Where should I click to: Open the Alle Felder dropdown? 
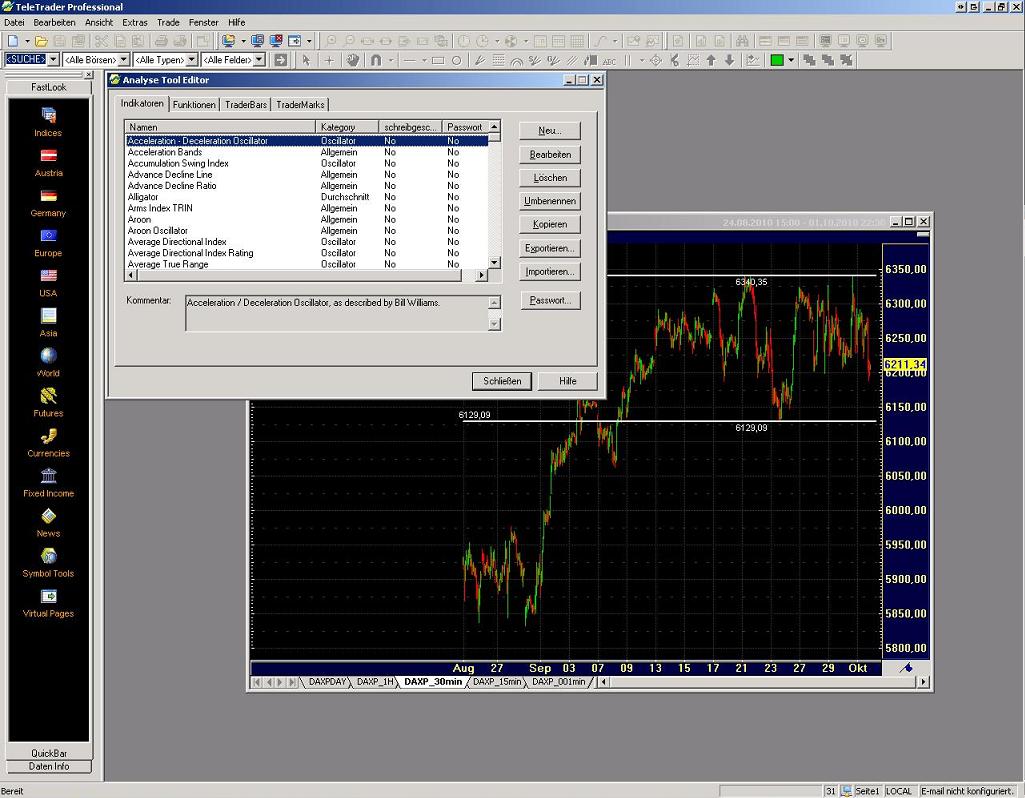pyautogui.click(x=259, y=59)
